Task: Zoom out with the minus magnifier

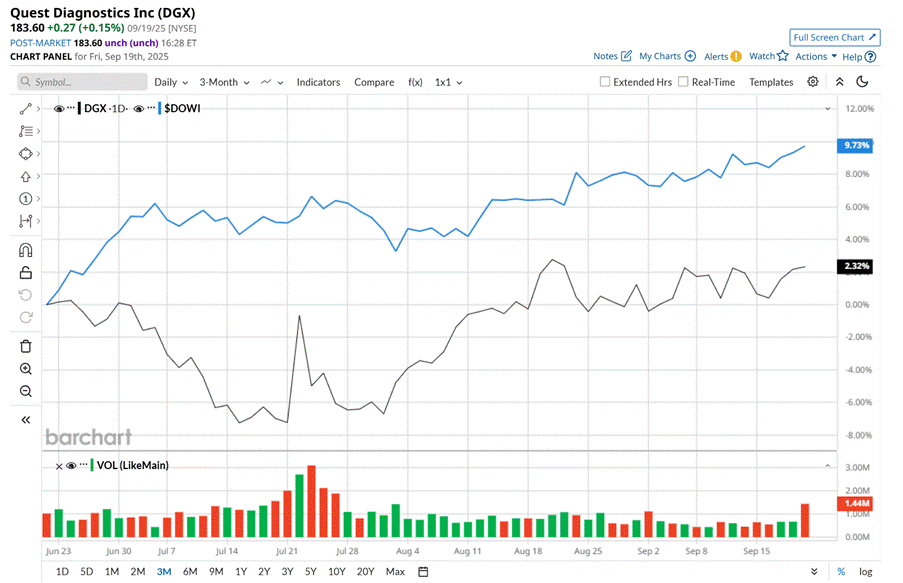Action: coord(25,391)
